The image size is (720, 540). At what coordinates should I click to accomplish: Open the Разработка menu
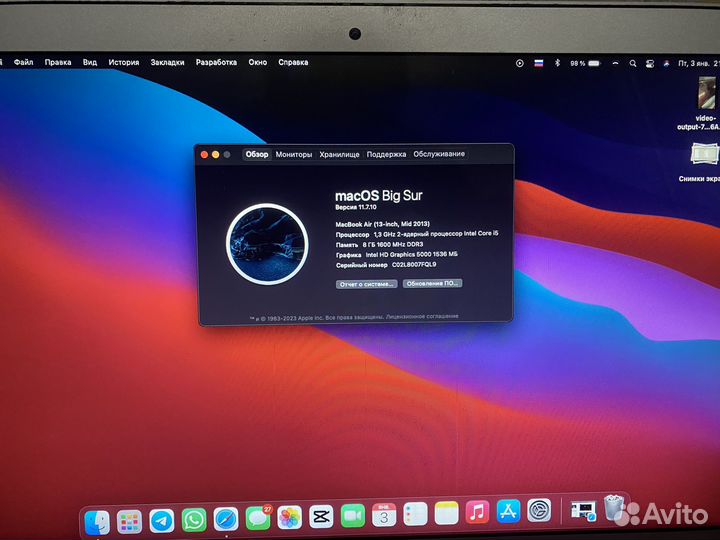[216, 62]
